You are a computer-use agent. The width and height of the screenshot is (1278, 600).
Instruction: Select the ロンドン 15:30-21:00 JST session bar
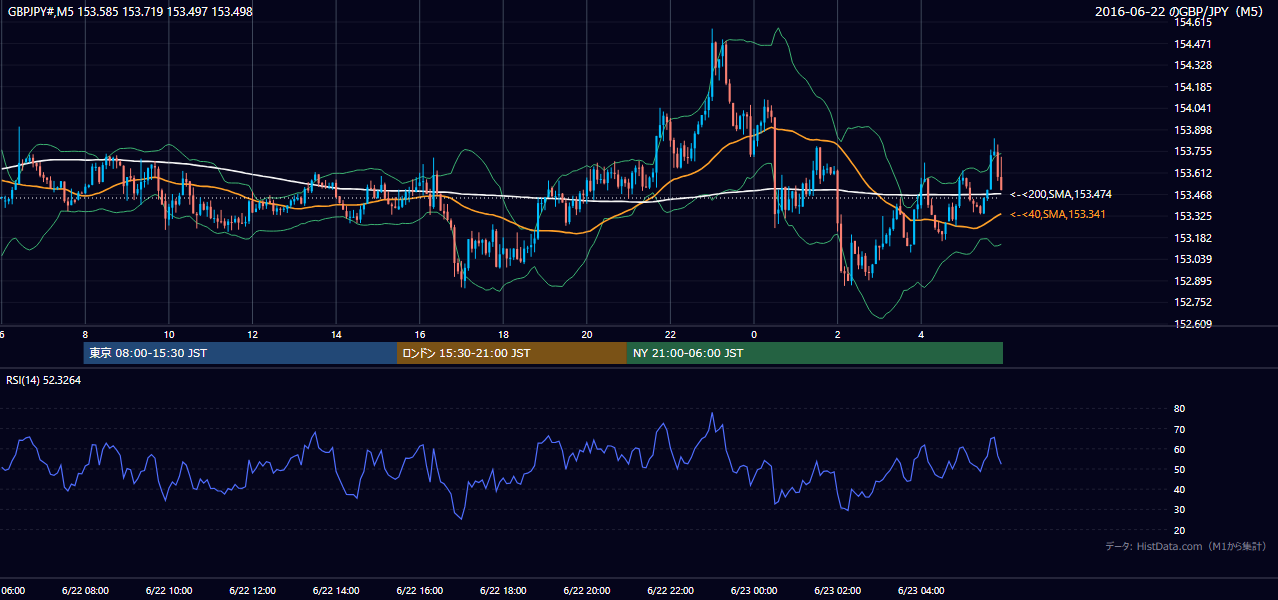(x=512, y=353)
